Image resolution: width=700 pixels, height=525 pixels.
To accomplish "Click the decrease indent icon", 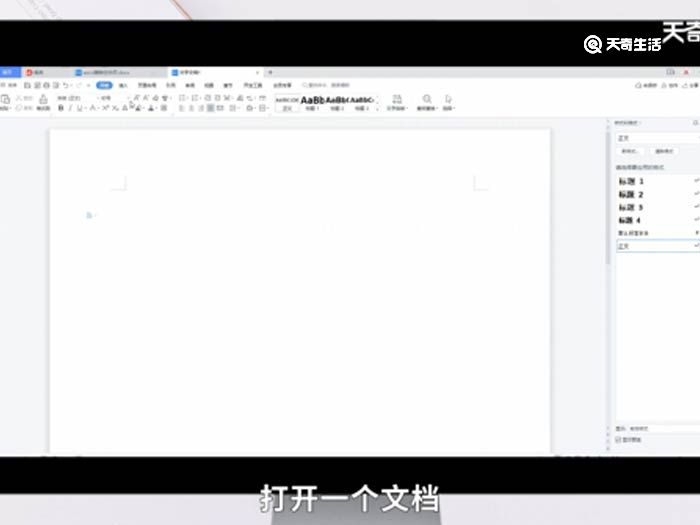I will pos(208,98).
